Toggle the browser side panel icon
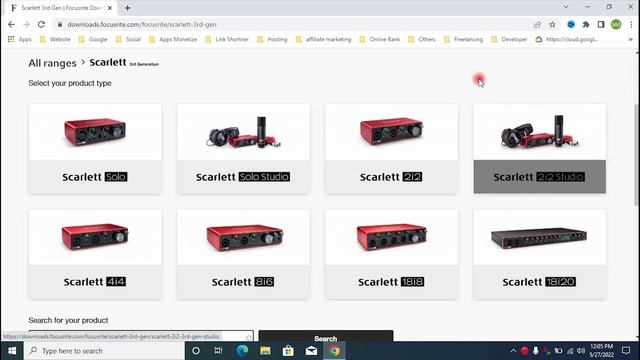Viewport: 640px width, 360px height. click(x=601, y=24)
